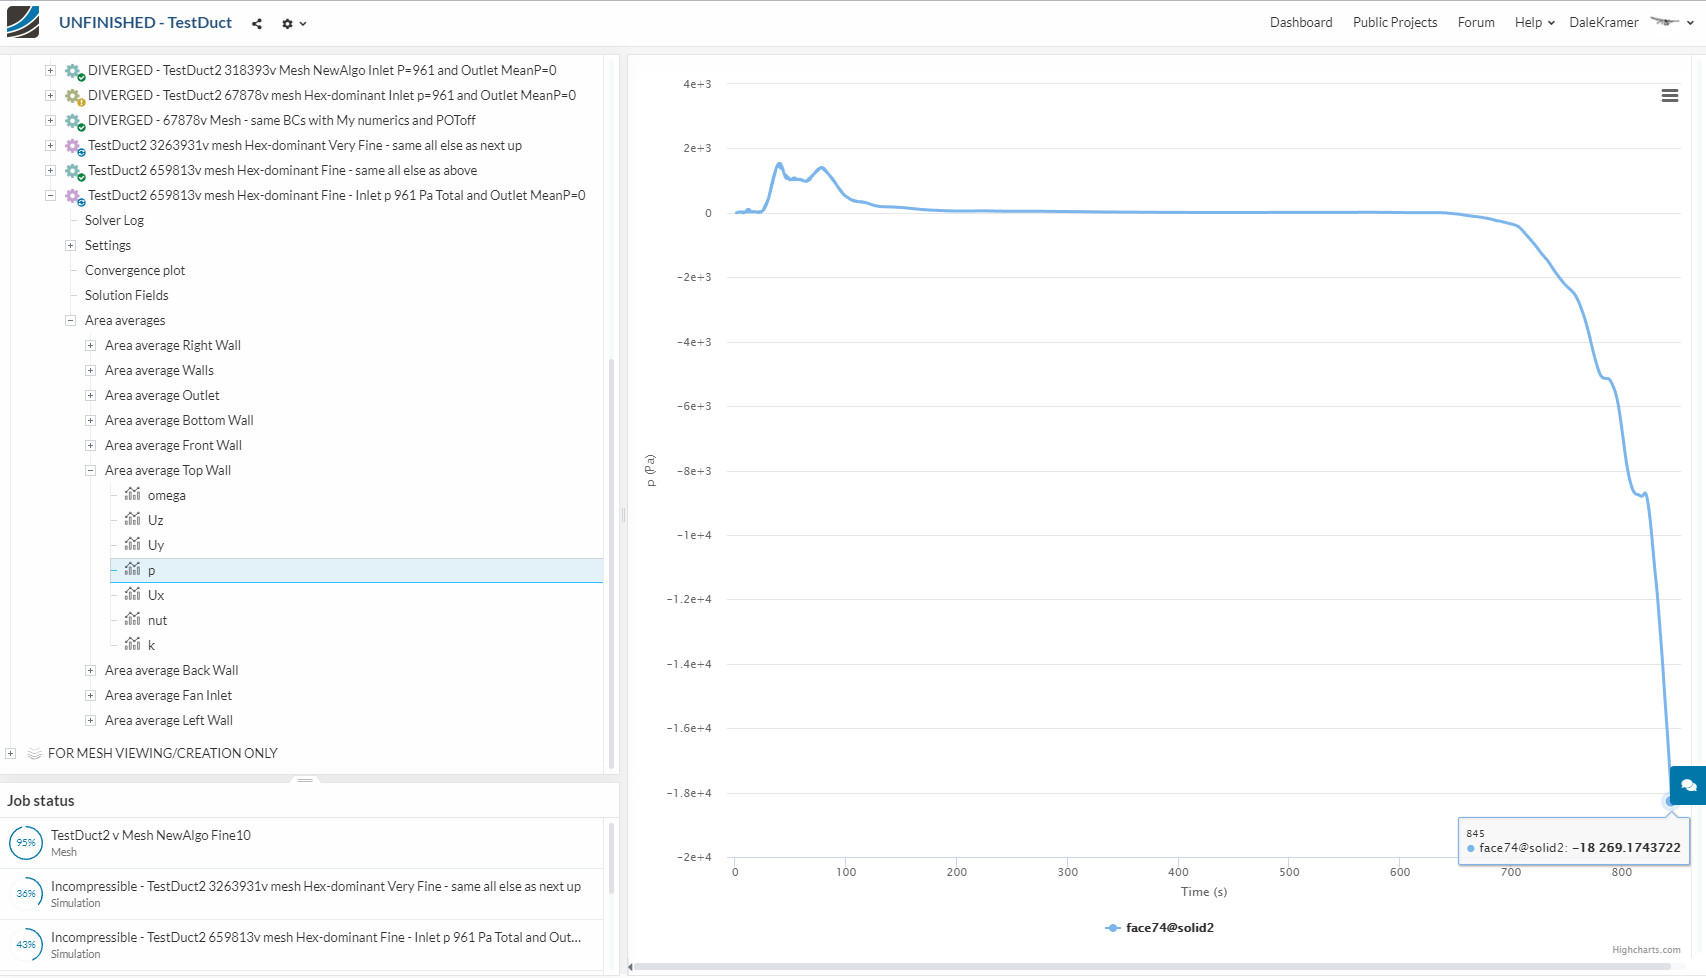Select the Convergence plot item
The width and height of the screenshot is (1706, 978).
point(135,270)
